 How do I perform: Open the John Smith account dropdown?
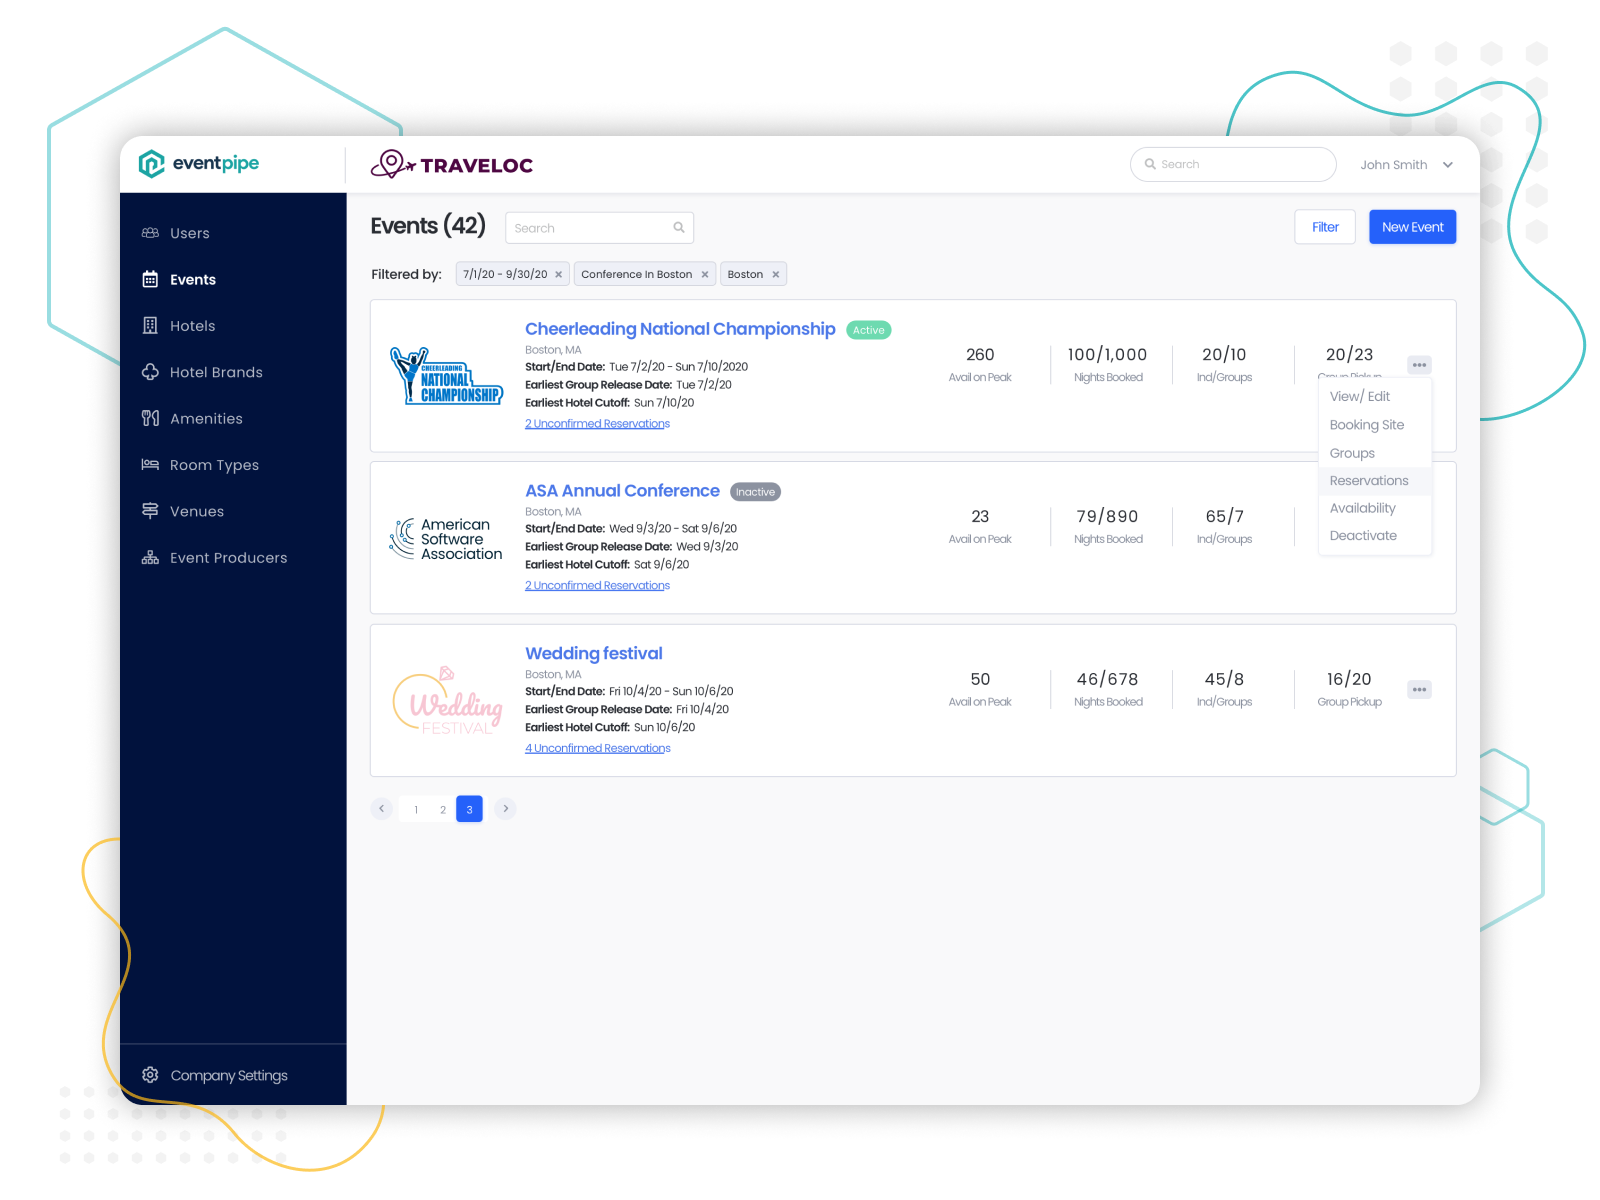click(1406, 164)
